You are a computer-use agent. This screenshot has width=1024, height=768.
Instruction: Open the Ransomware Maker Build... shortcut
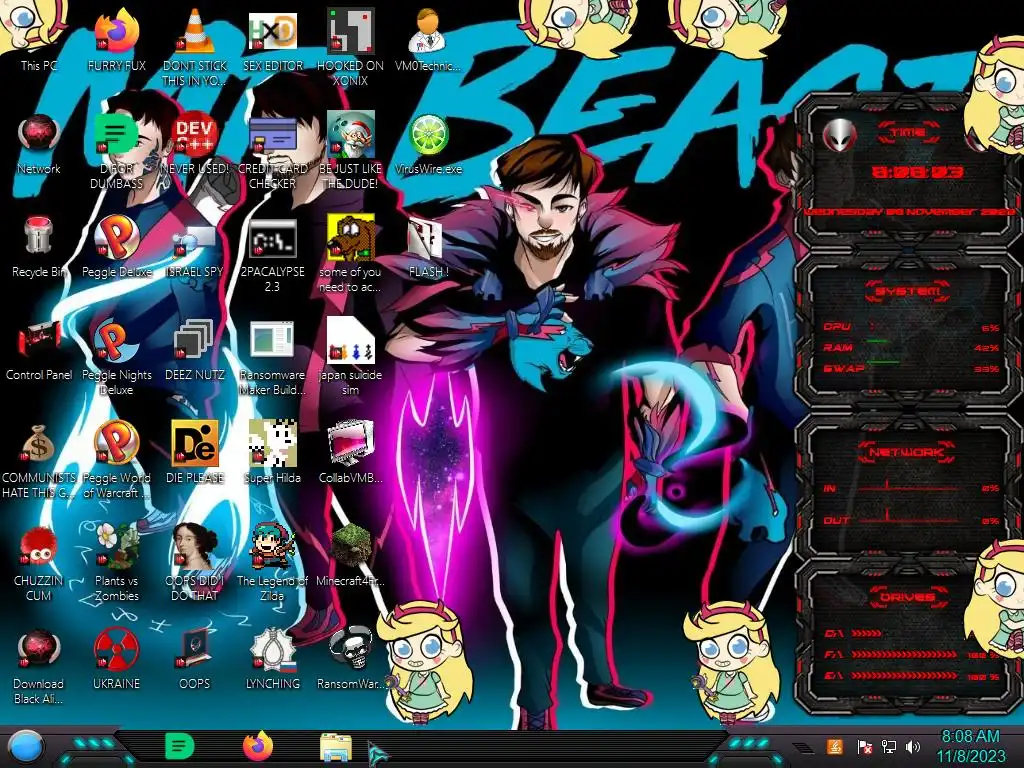272,357
